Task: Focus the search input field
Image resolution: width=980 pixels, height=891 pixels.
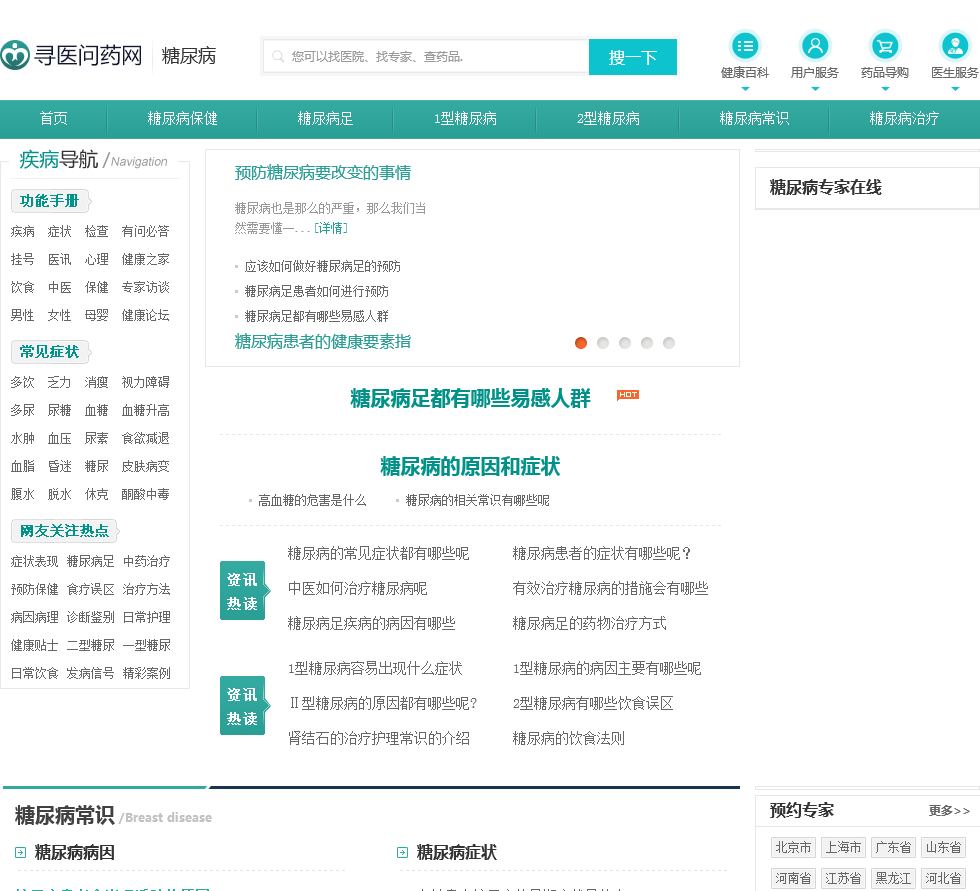Action: [435, 57]
